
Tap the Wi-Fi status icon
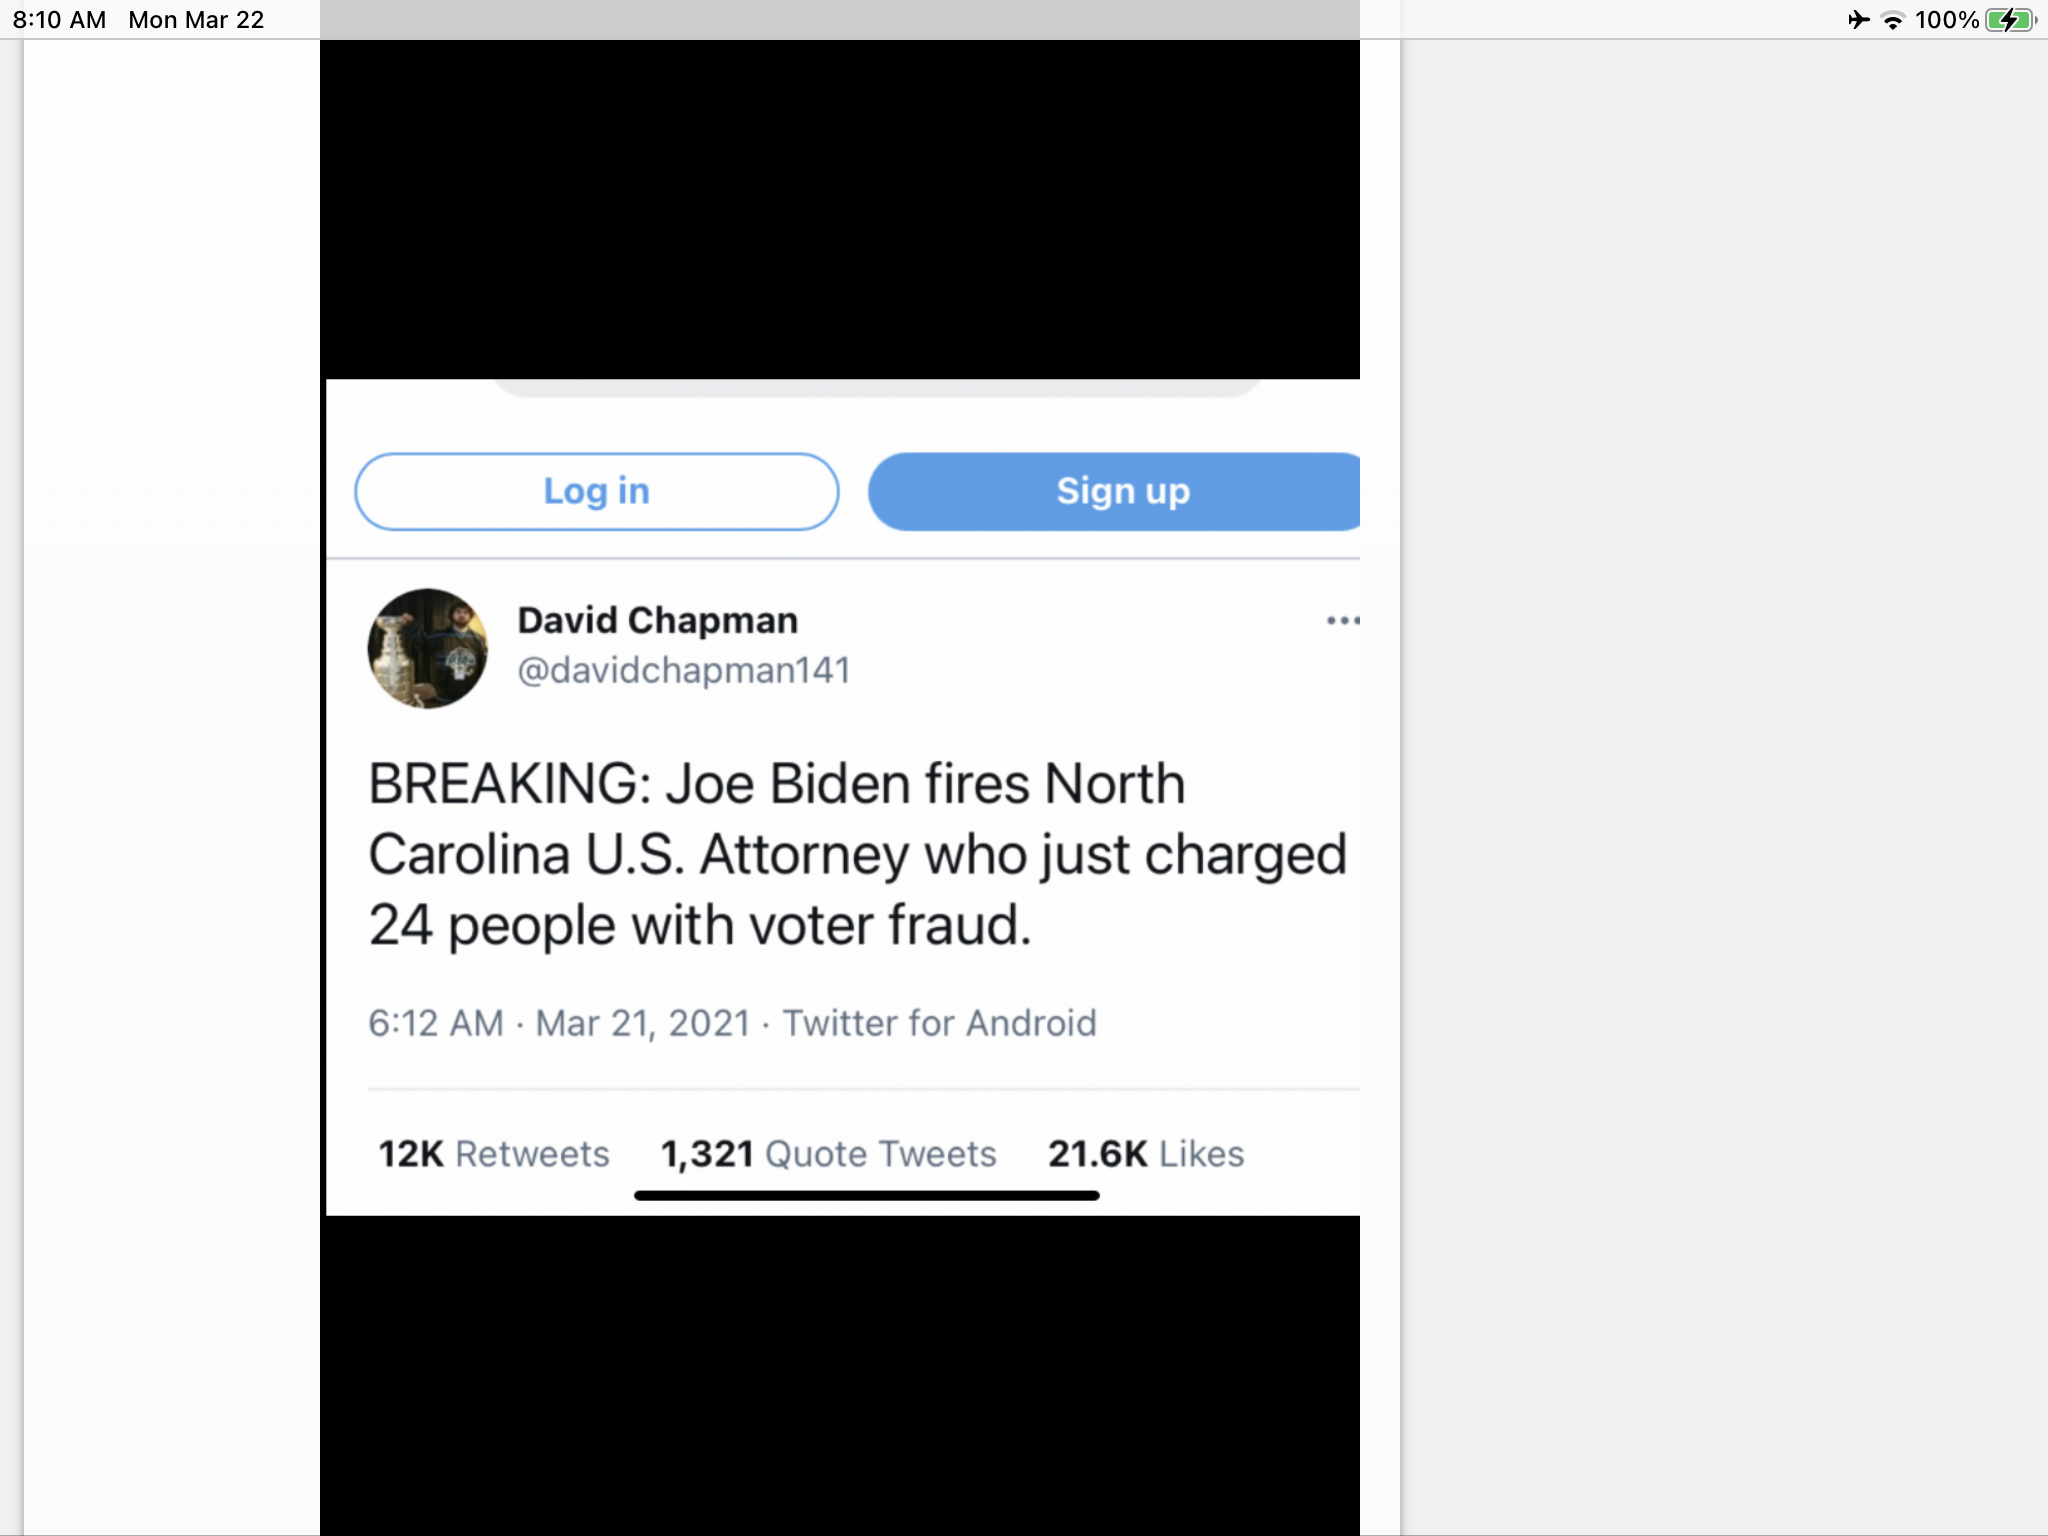point(1893,20)
